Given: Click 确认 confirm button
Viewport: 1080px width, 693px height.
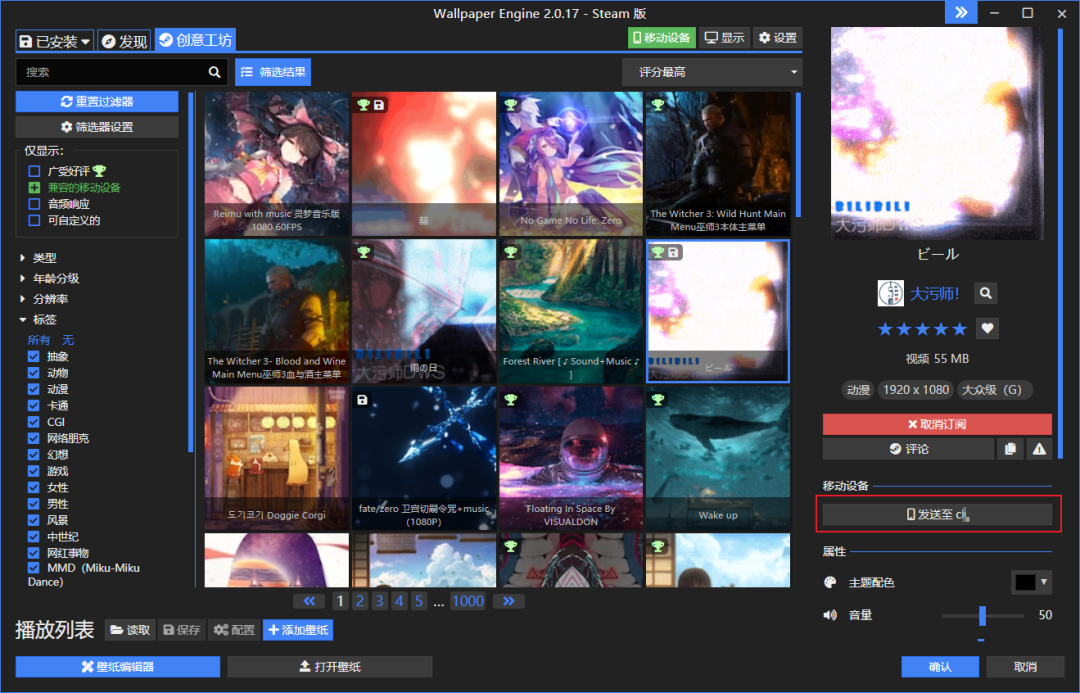Looking at the screenshot, I should pos(940,667).
